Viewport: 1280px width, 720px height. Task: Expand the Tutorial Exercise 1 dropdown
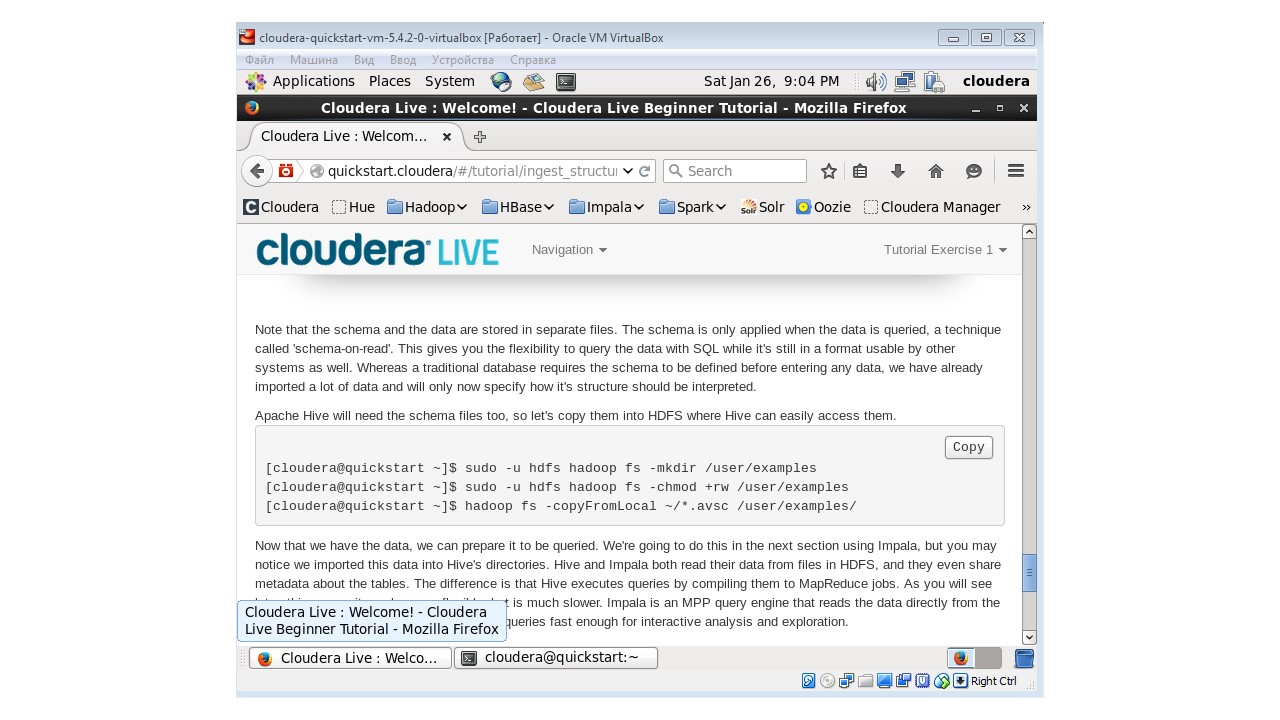pyautogui.click(x=945, y=249)
